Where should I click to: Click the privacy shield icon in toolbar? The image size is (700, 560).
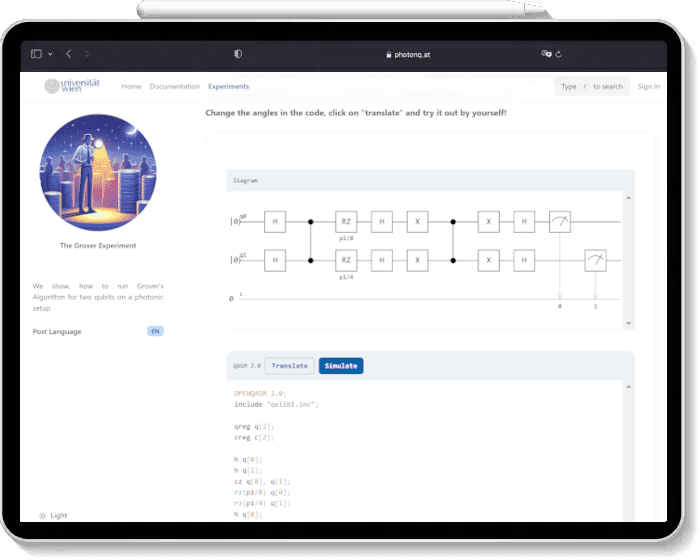pyautogui.click(x=238, y=54)
